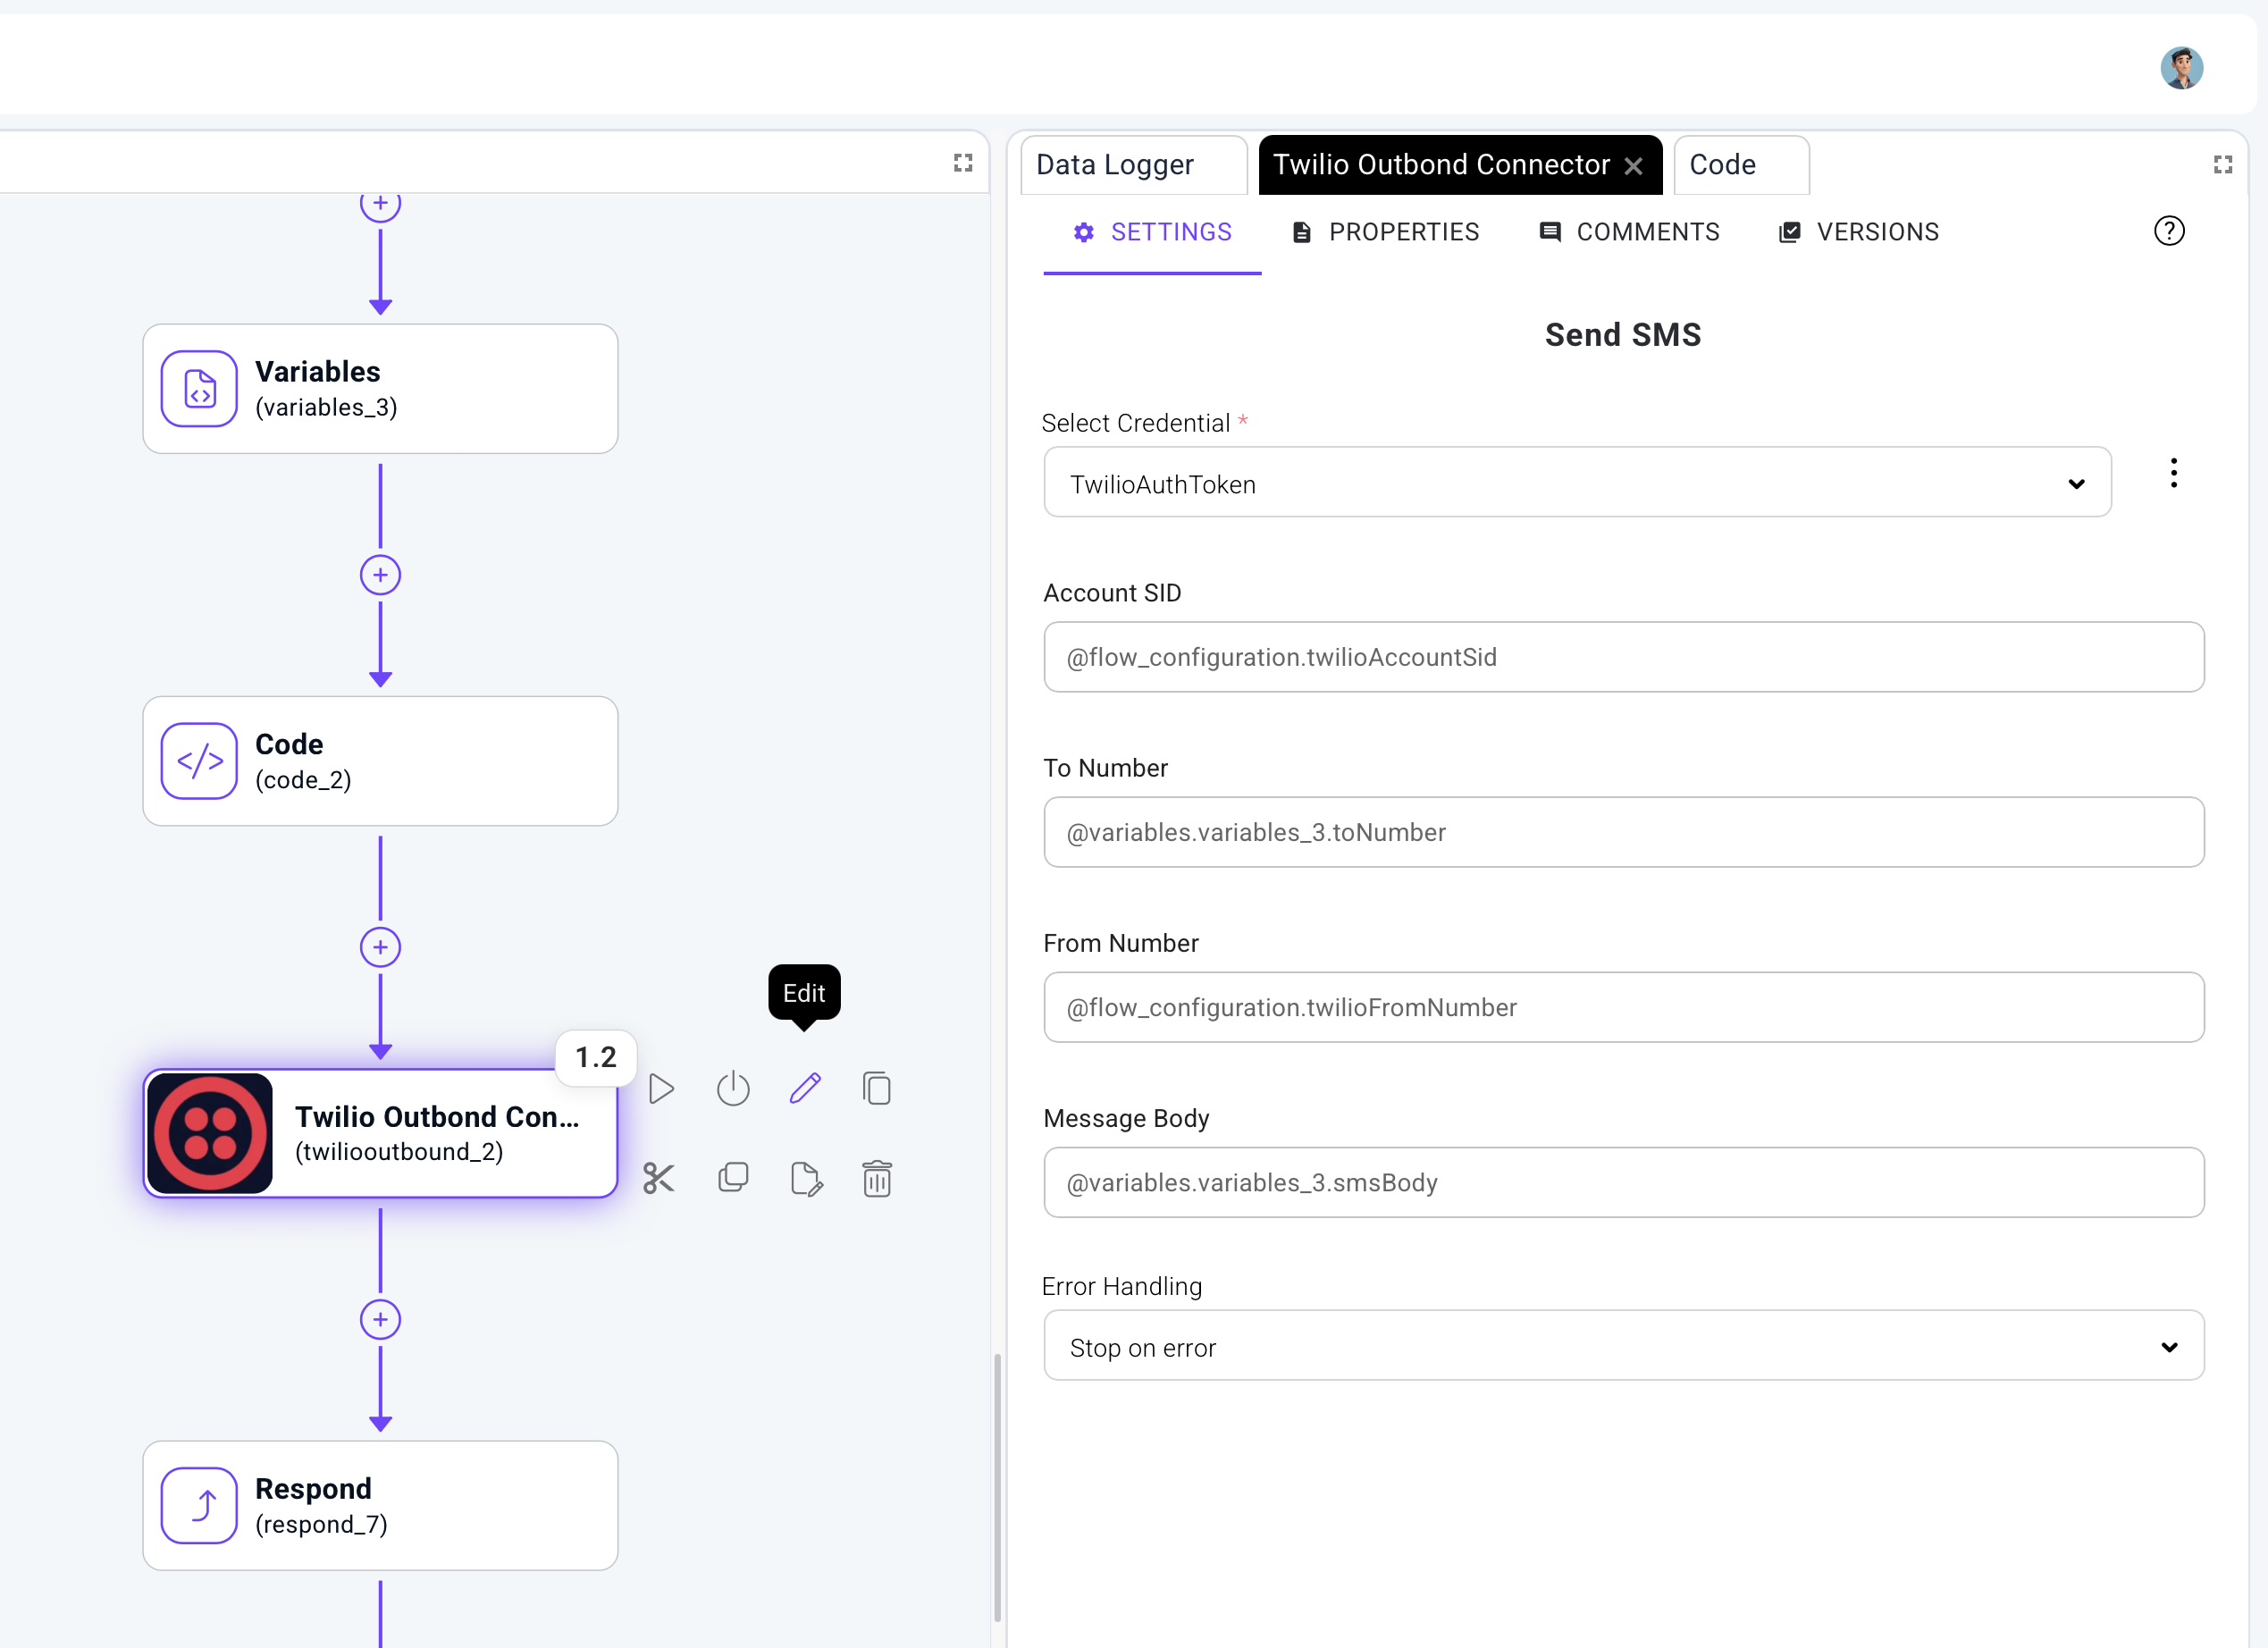Click the Code node brackets icon
The height and width of the screenshot is (1648, 2268).
pos(199,761)
